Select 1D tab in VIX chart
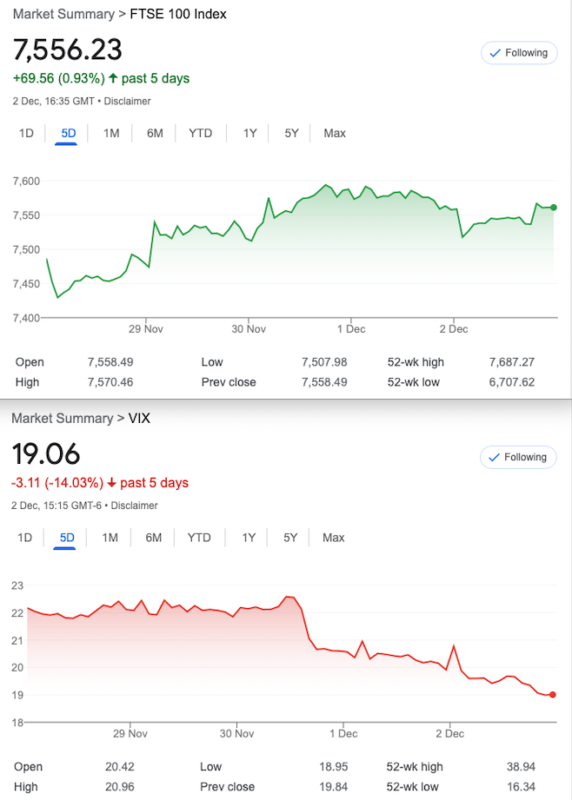 24,538
